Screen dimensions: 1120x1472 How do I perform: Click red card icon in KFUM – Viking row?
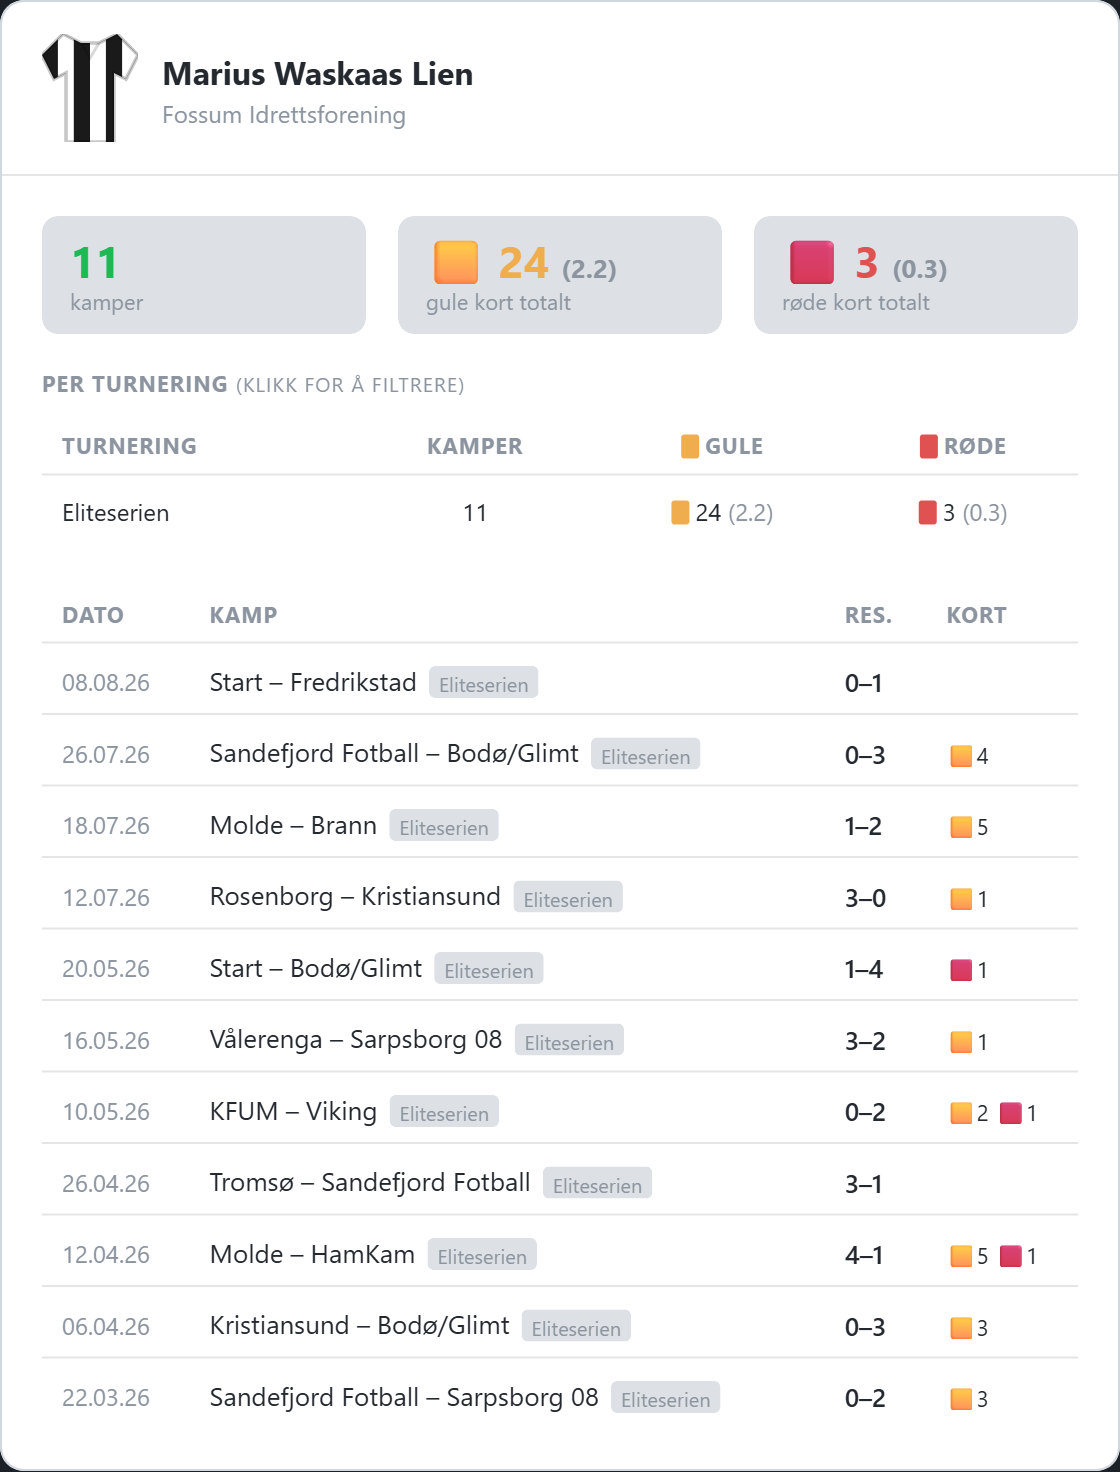[1011, 1113]
